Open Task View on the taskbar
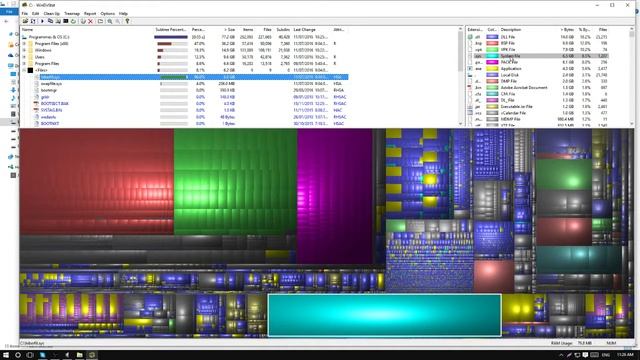640x360 pixels. tap(30, 355)
